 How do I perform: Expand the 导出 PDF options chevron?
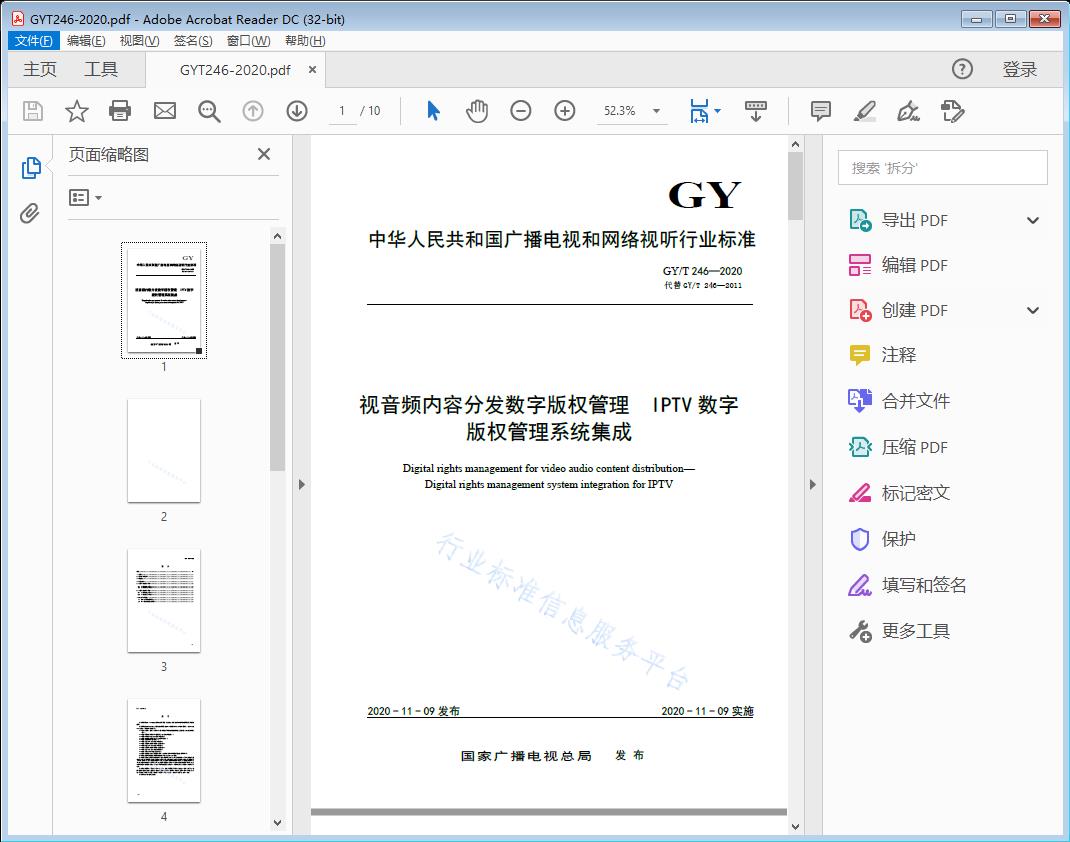pyautogui.click(x=1032, y=219)
